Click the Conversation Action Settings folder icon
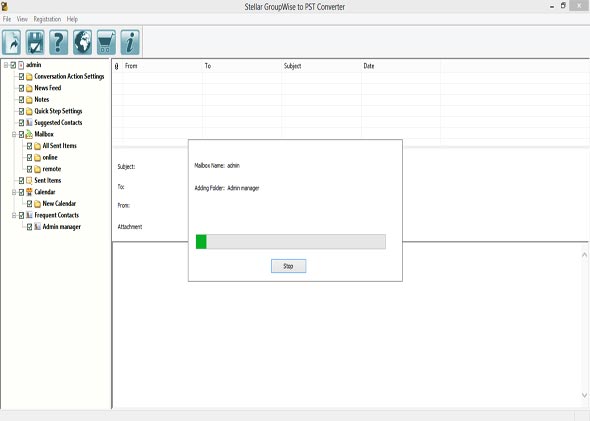The height and width of the screenshot is (421, 590). point(29,77)
